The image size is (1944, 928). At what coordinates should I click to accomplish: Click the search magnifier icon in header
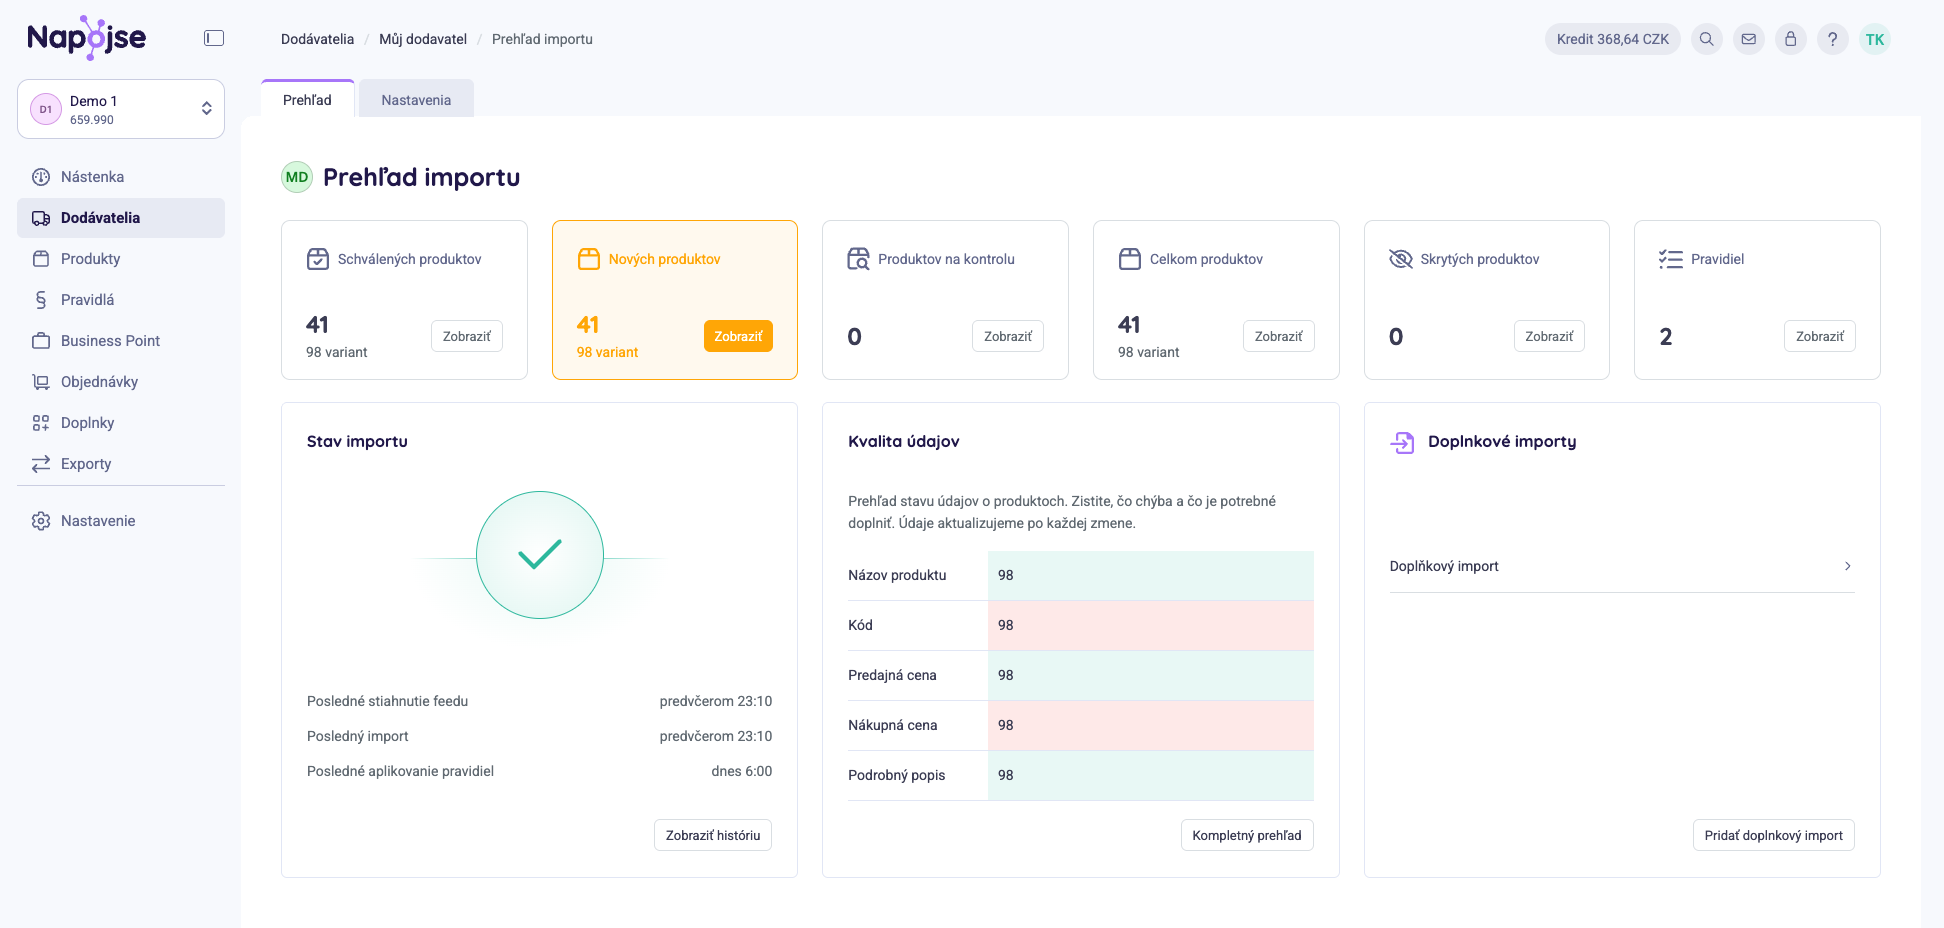[1706, 39]
